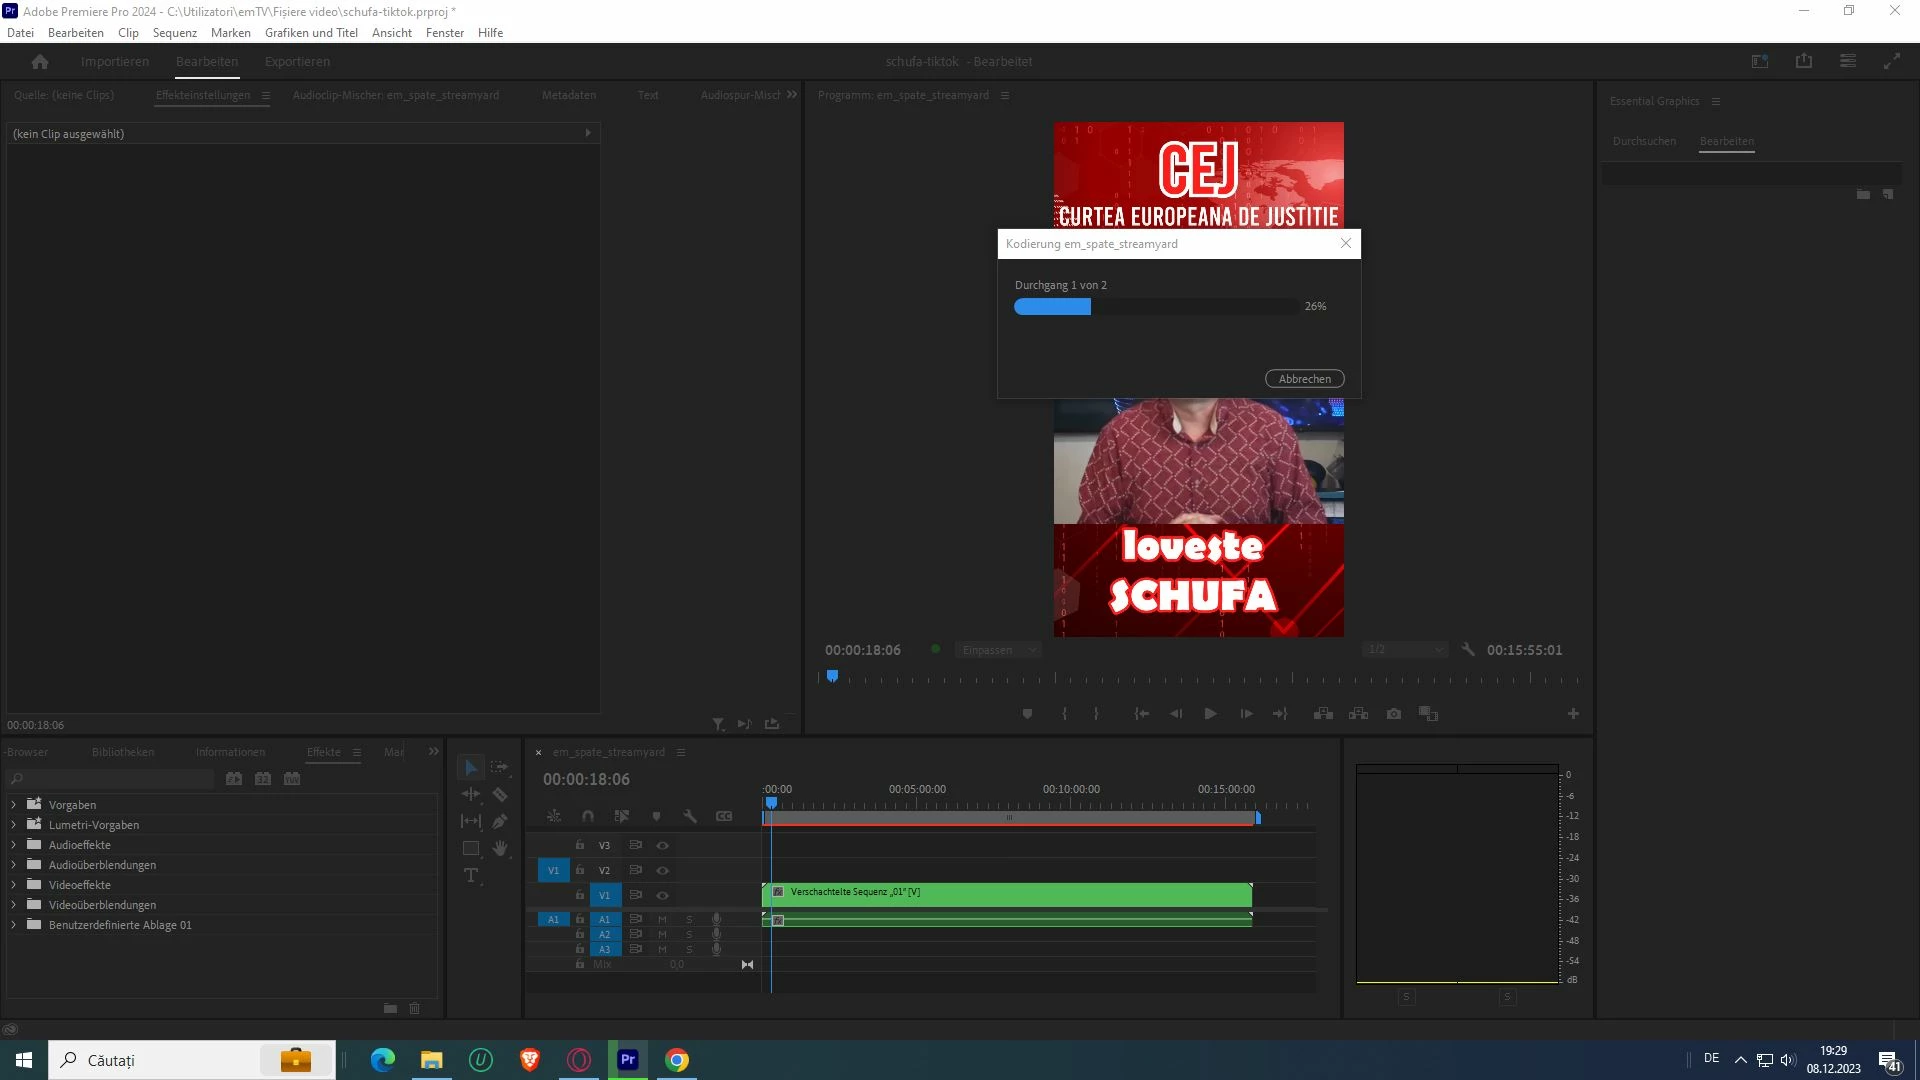Click the Export Frame camera icon

pyautogui.click(x=1394, y=714)
